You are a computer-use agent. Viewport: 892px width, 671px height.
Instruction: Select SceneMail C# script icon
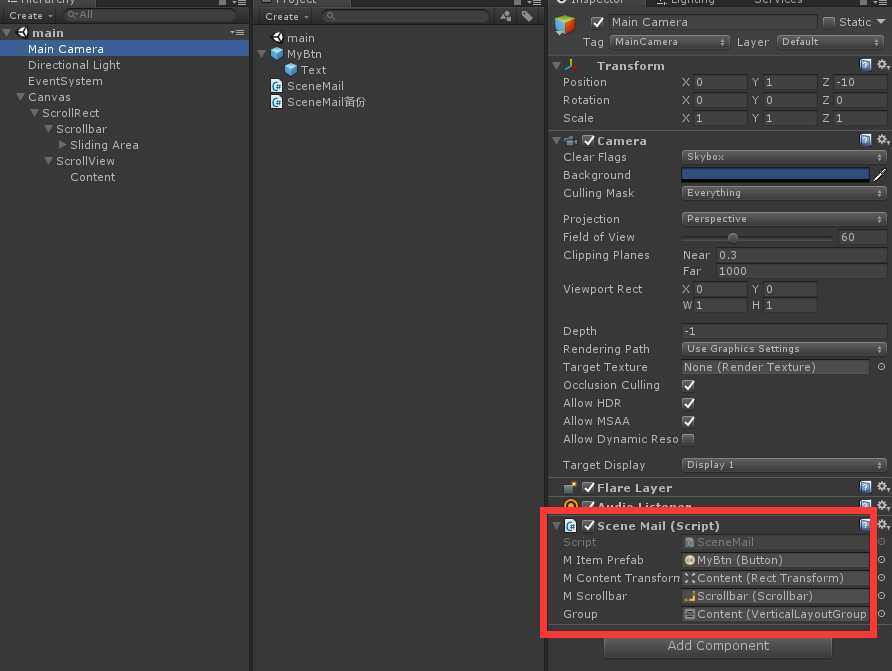276,86
